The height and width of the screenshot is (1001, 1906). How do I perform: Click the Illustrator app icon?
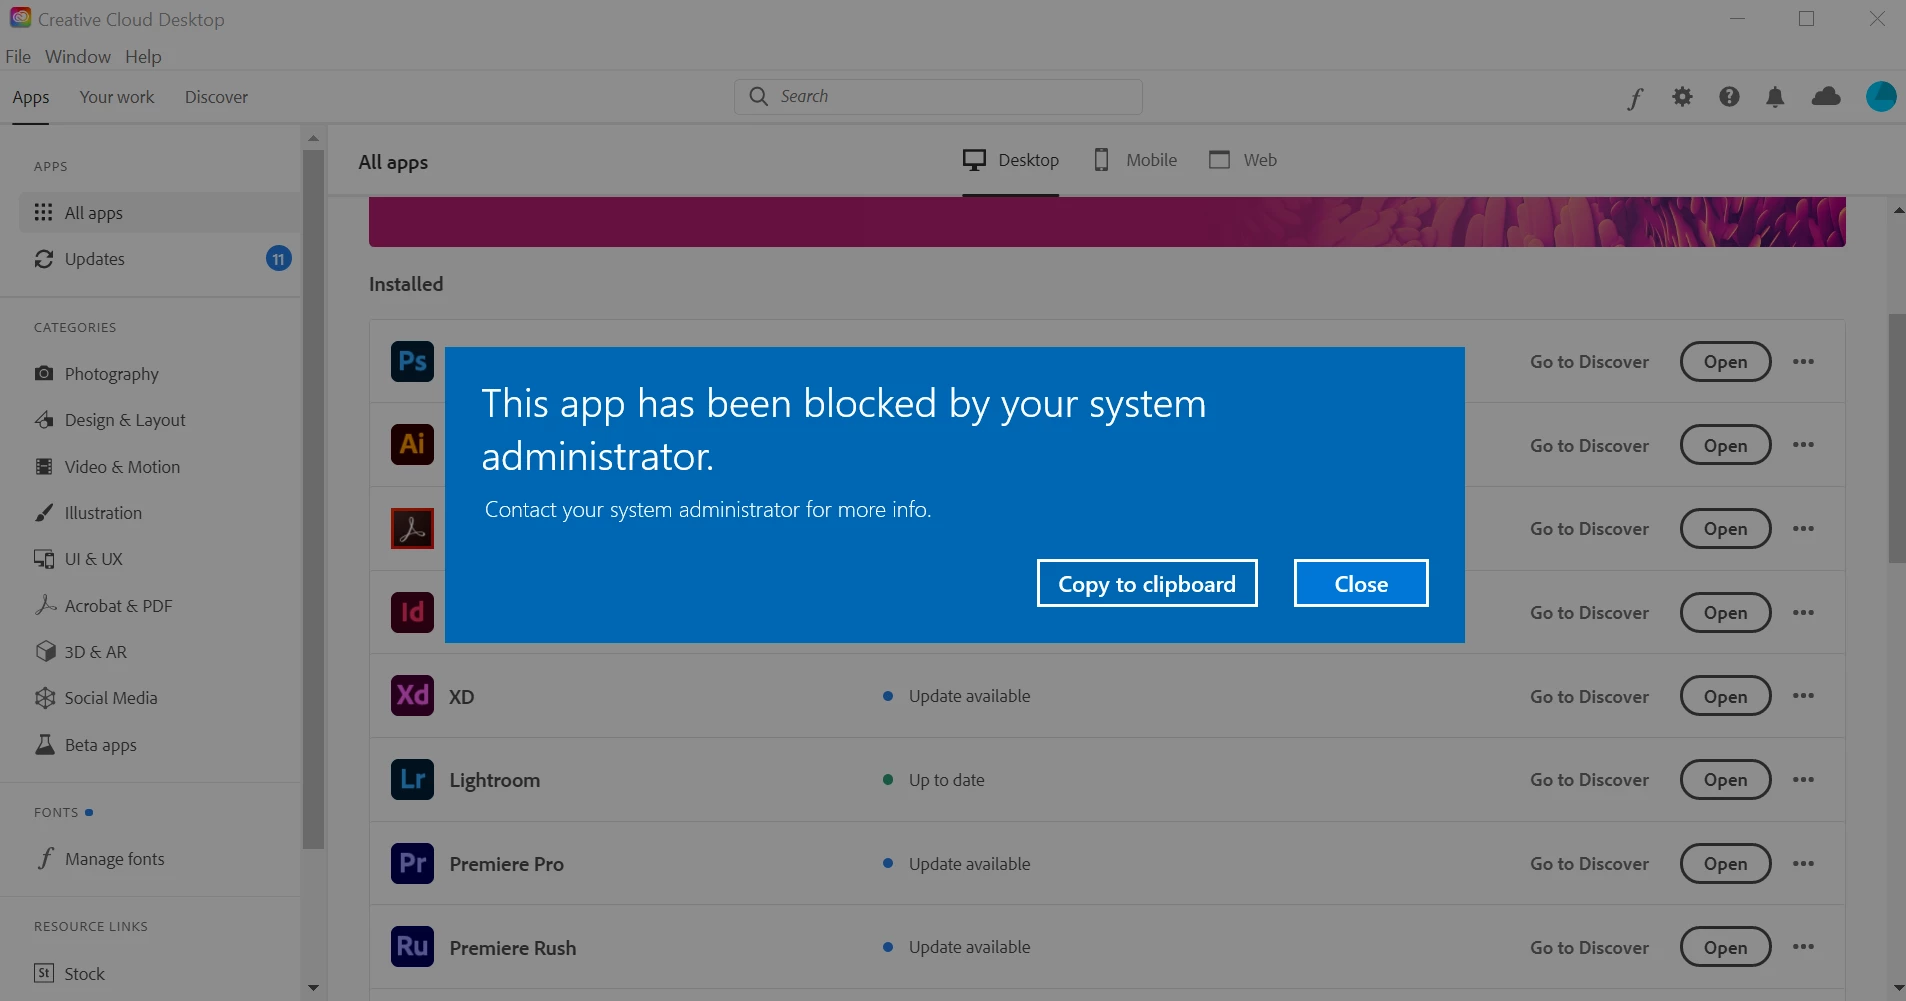point(412,444)
